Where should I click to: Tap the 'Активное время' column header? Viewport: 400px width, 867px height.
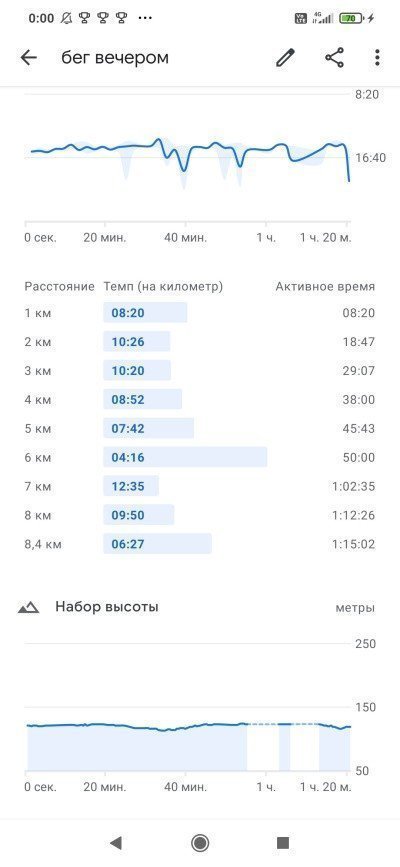tap(325, 286)
